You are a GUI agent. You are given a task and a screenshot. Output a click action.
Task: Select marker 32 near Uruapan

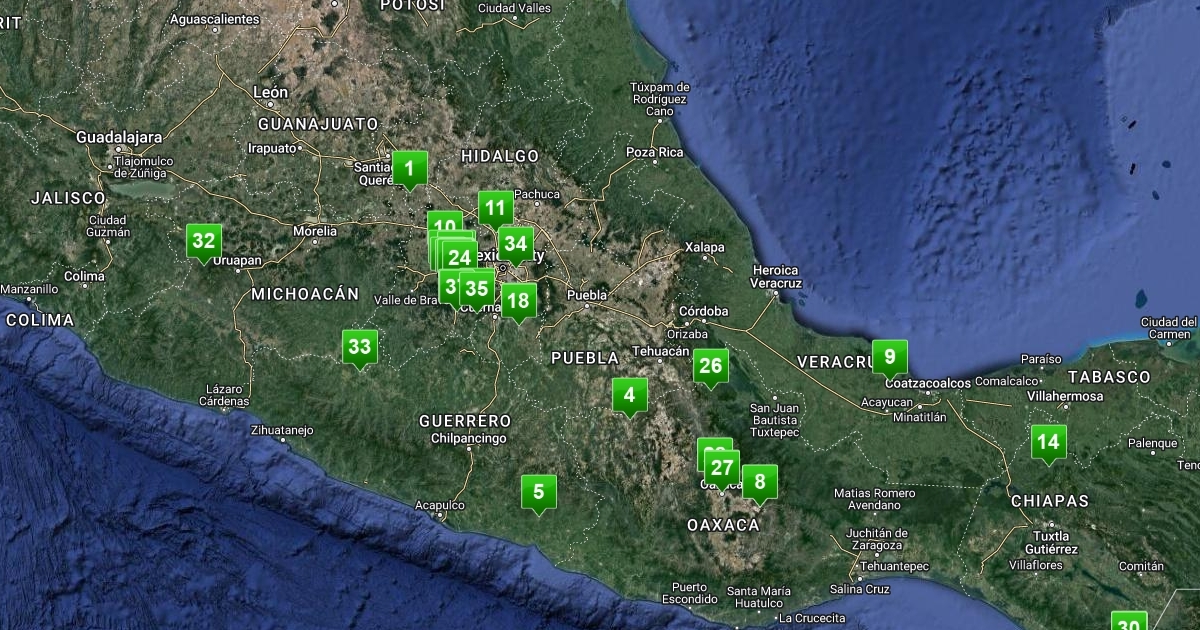204,241
